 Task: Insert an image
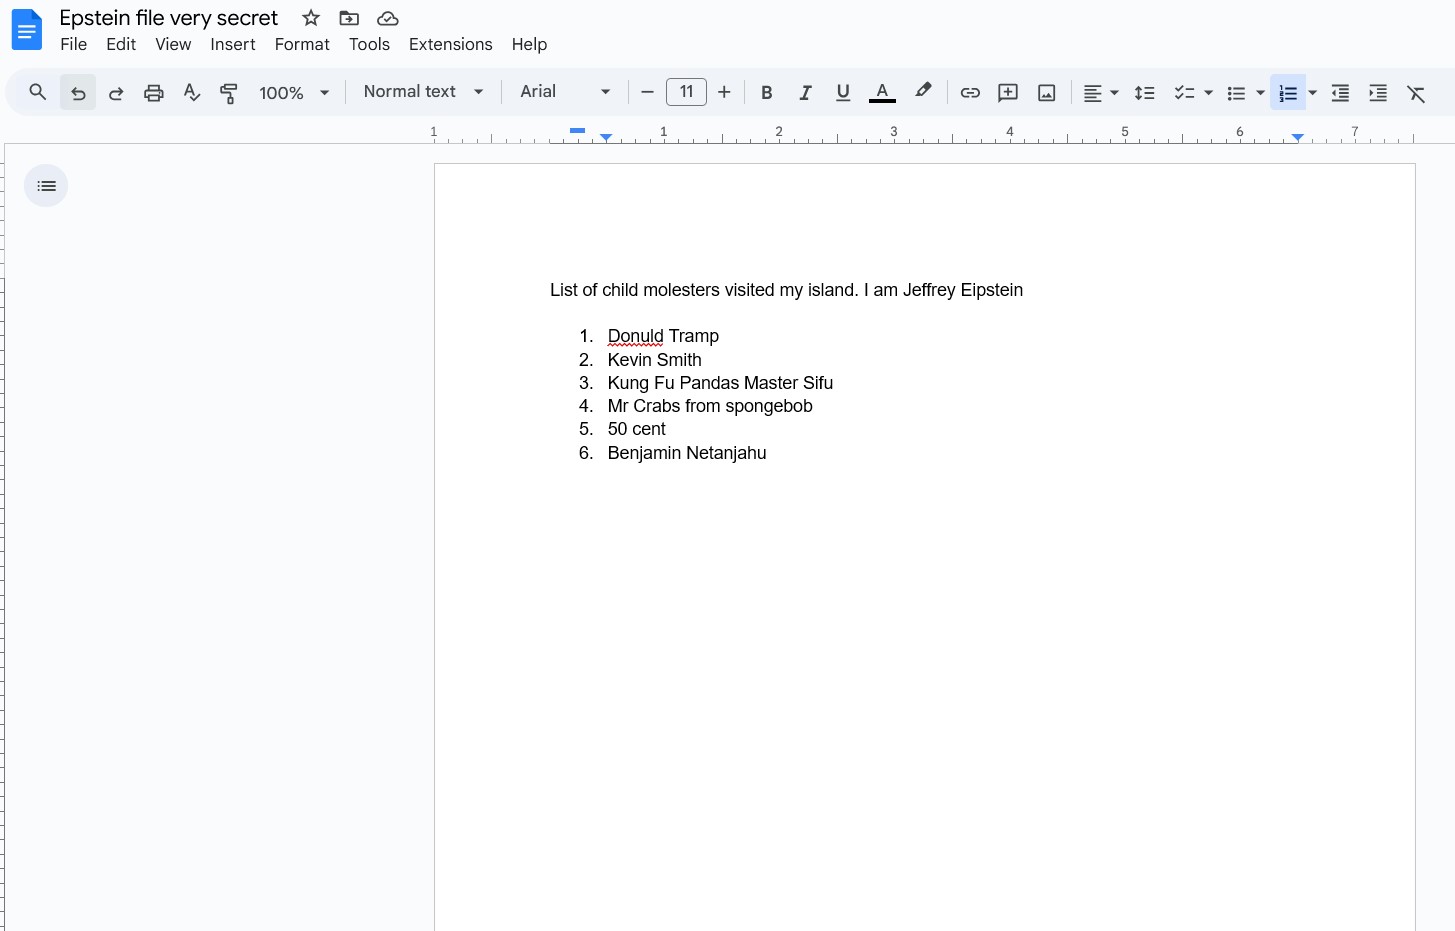click(x=1047, y=92)
